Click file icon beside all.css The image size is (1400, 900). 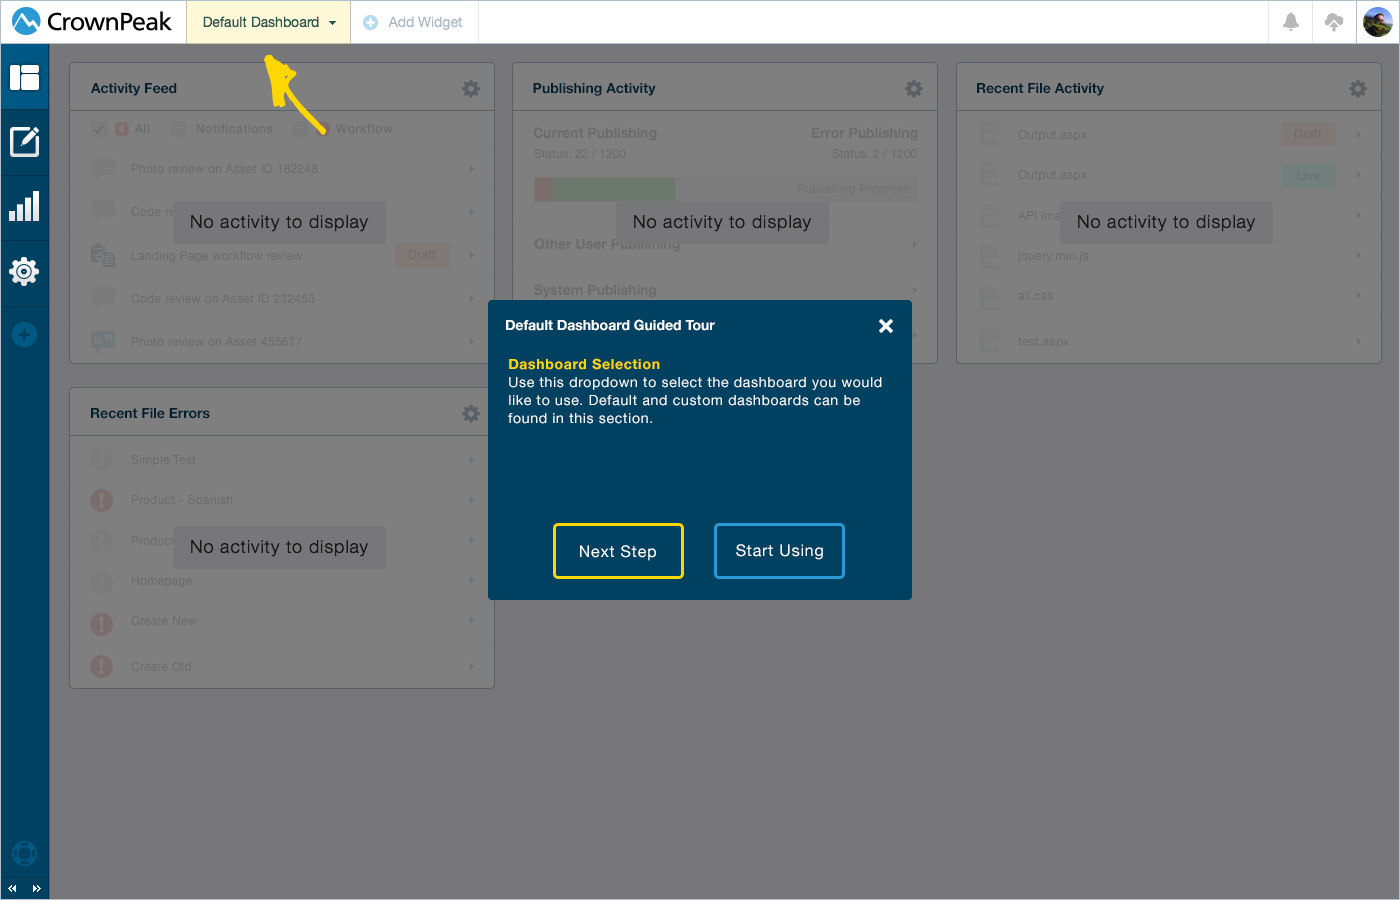989,297
